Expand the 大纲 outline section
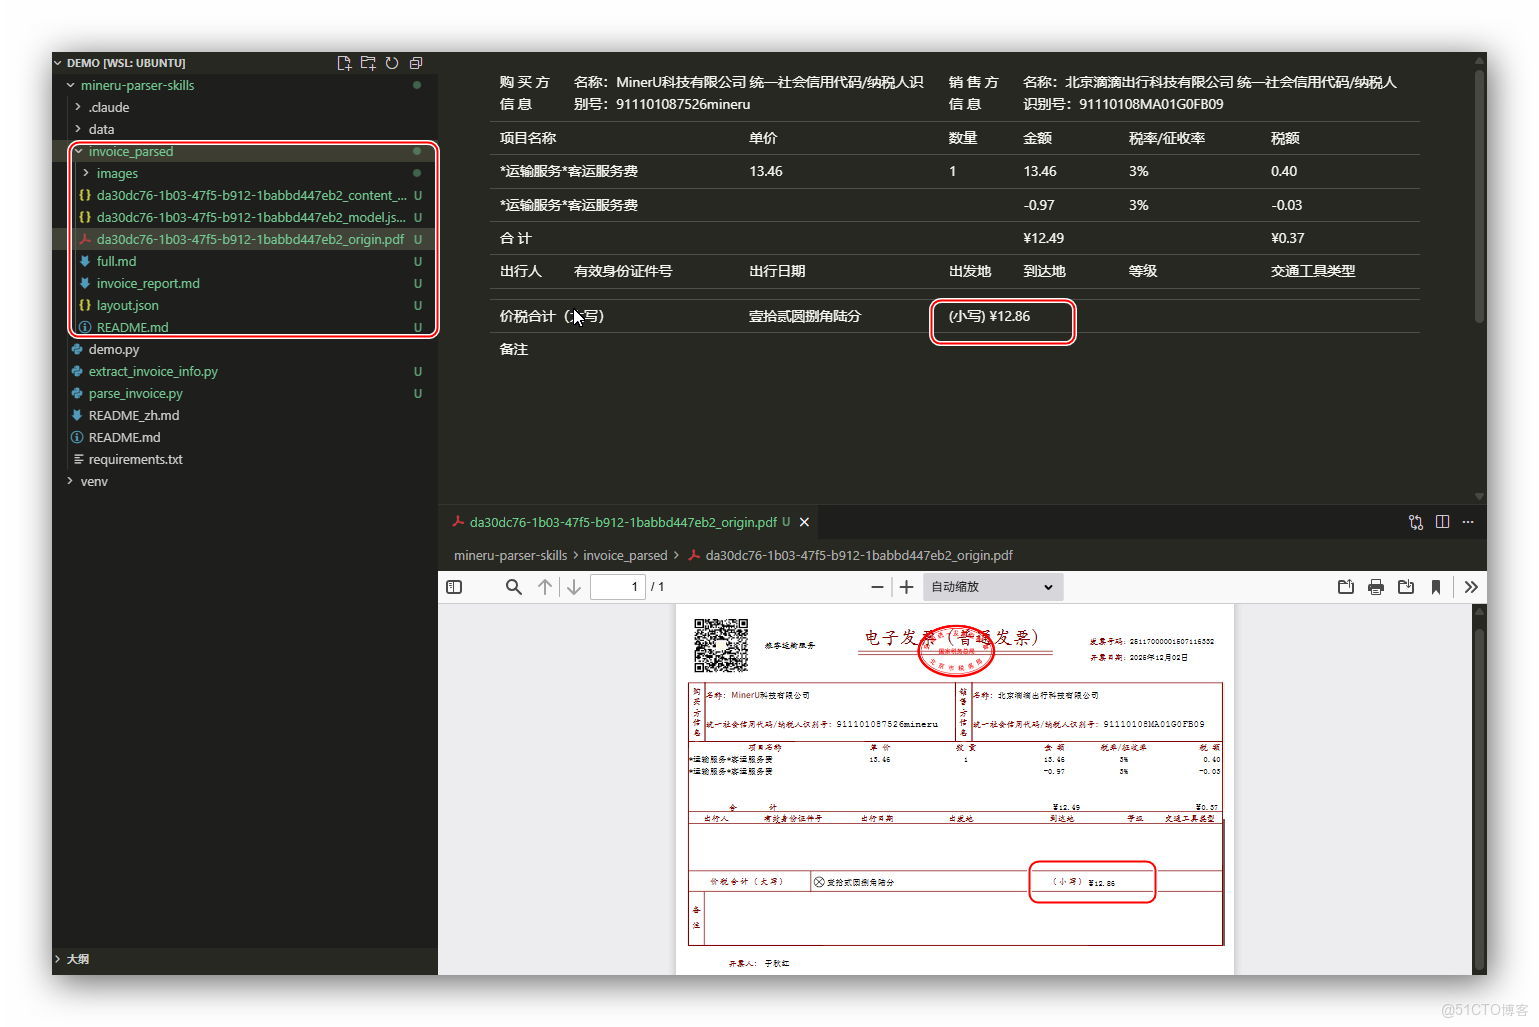 point(77,959)
